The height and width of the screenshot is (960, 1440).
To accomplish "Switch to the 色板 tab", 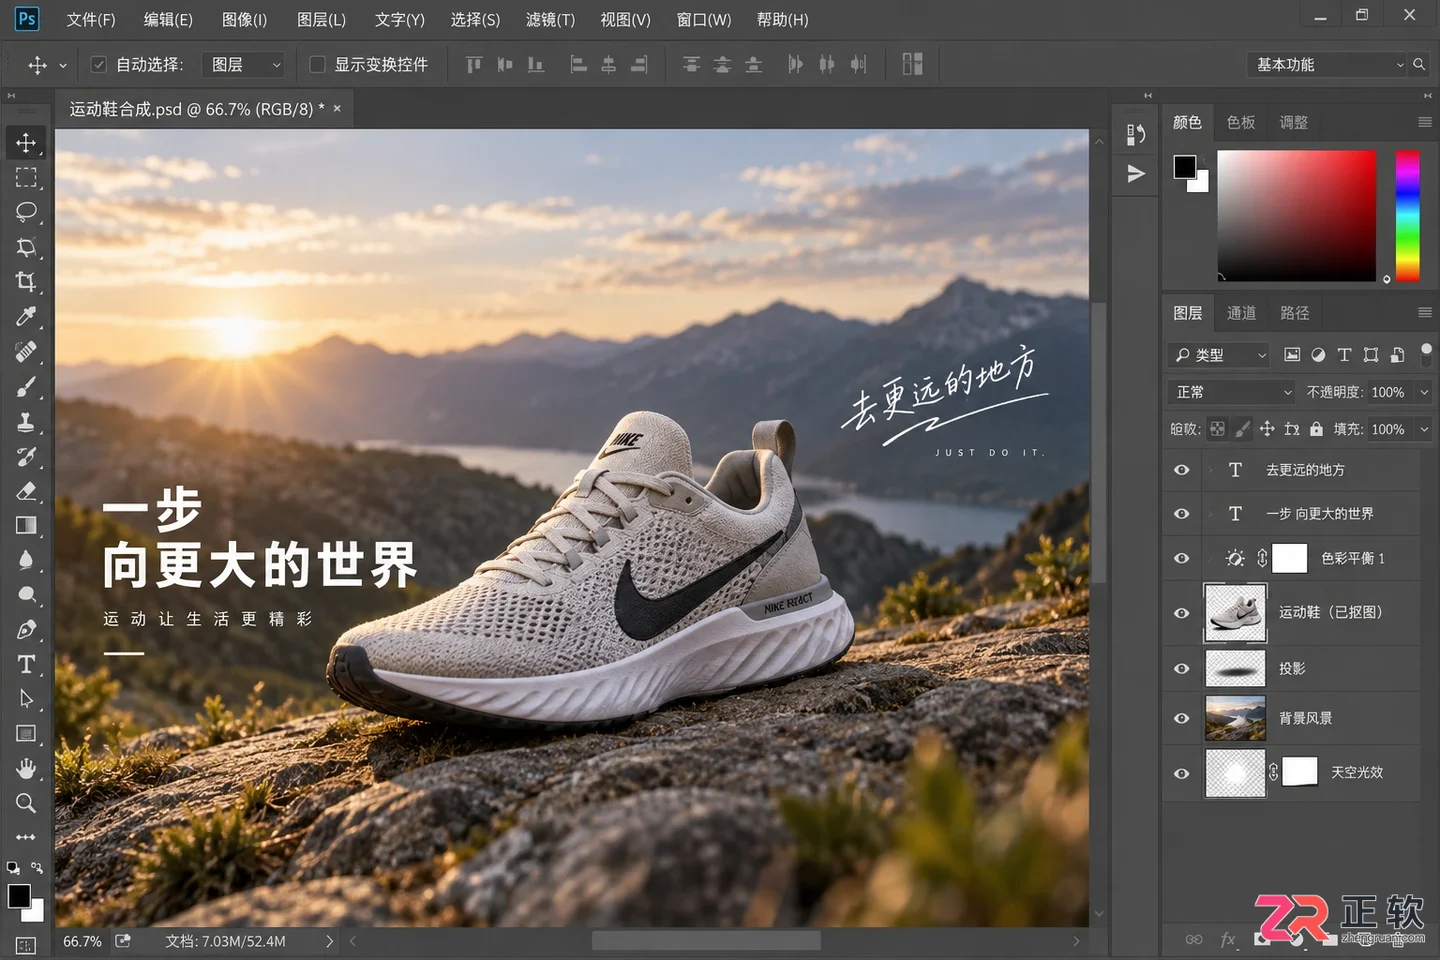I will point(1241,122).
